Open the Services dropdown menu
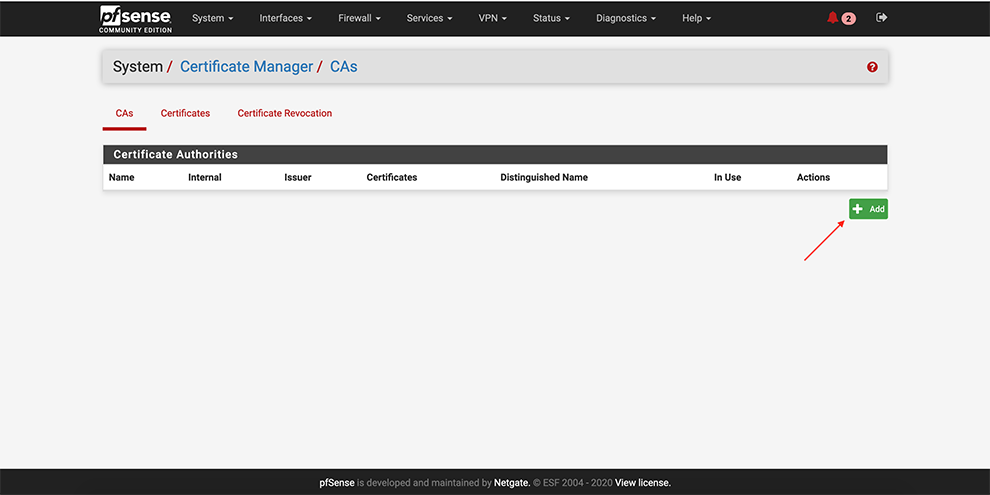 [429, 18]
